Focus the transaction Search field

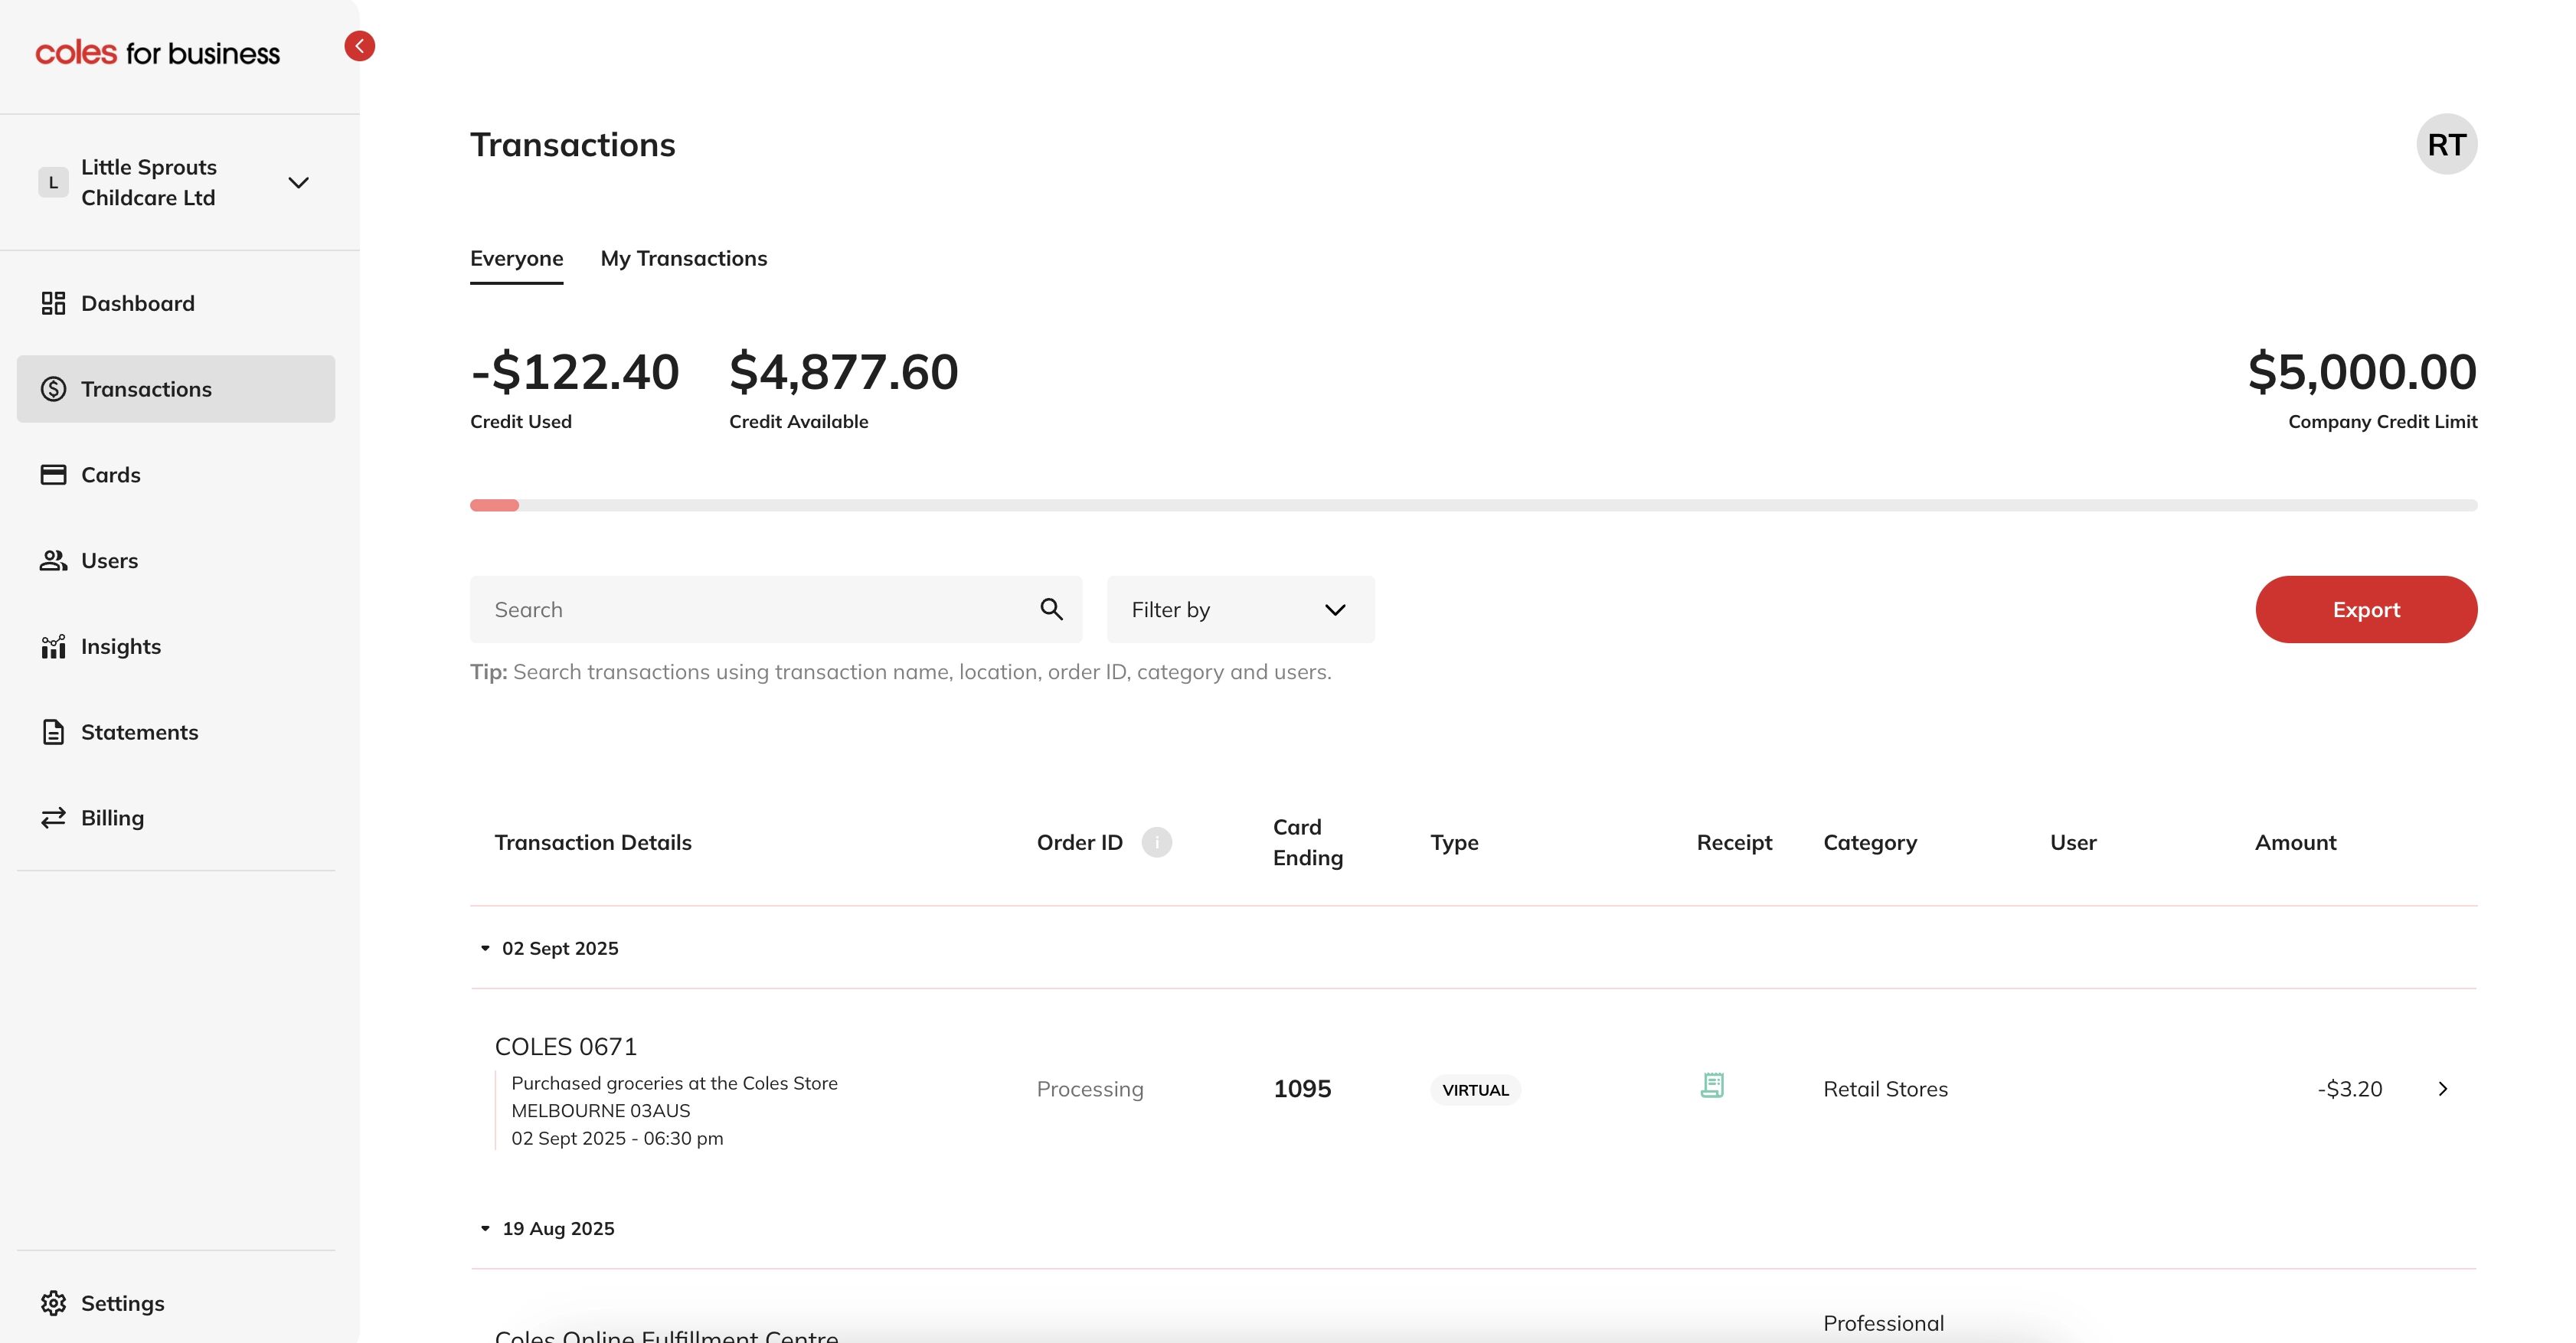coord(776,609)
